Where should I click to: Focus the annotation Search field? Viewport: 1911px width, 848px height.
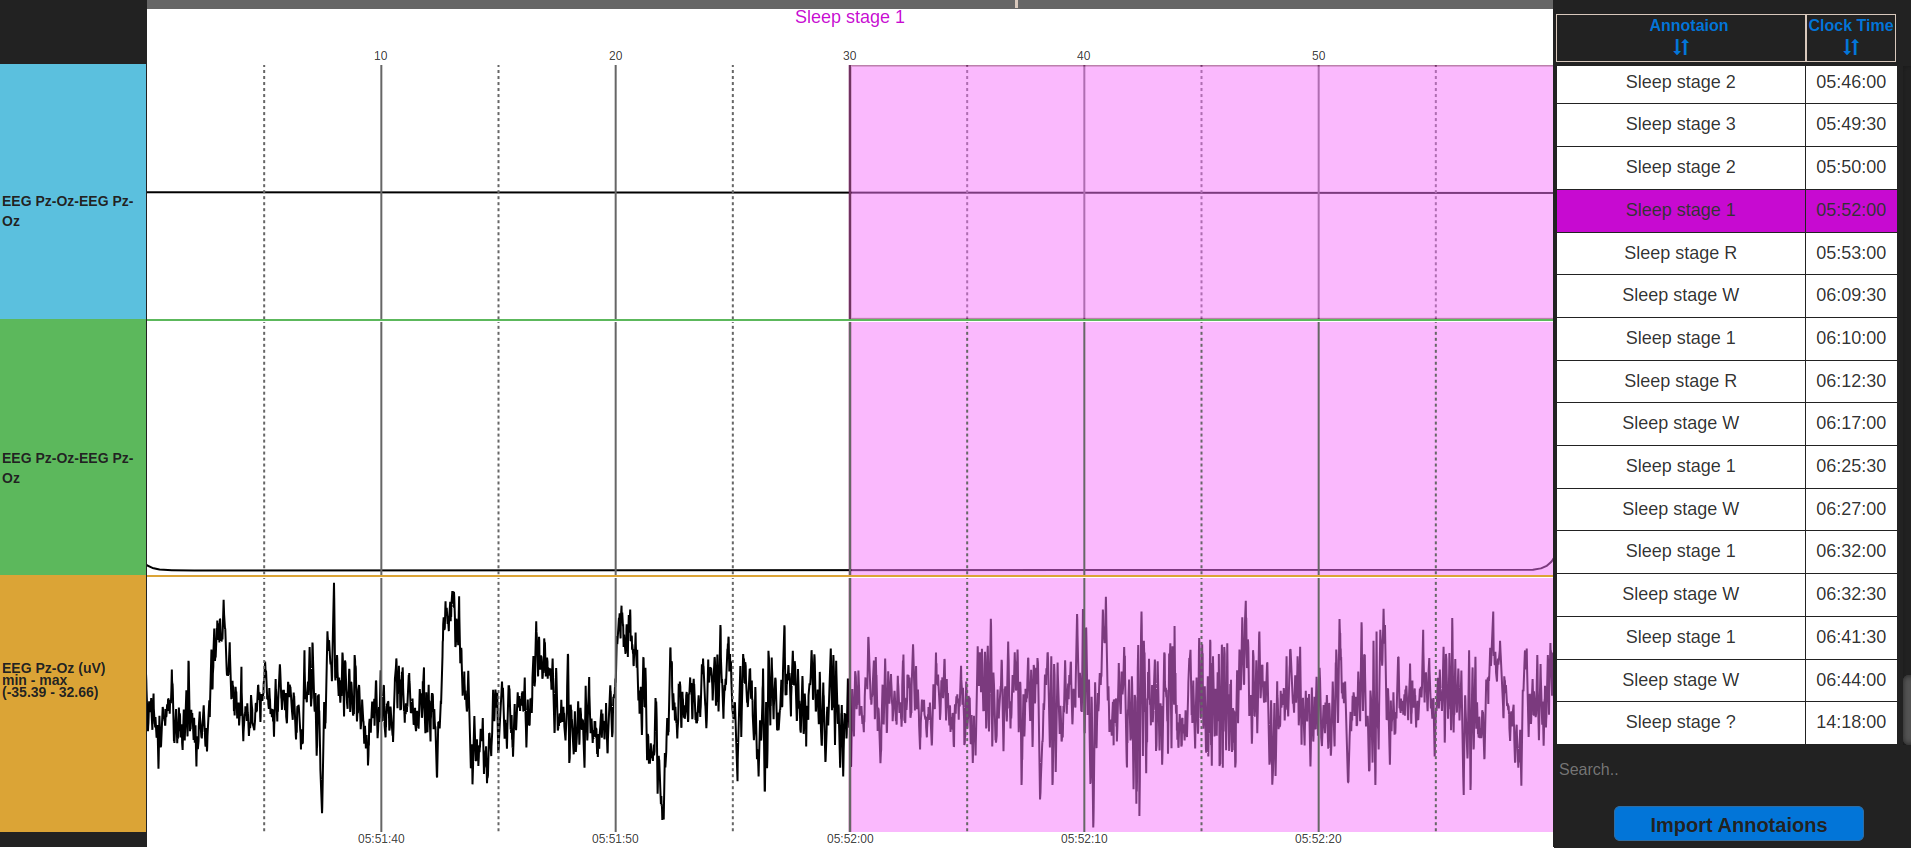(x=1726, y=769)
